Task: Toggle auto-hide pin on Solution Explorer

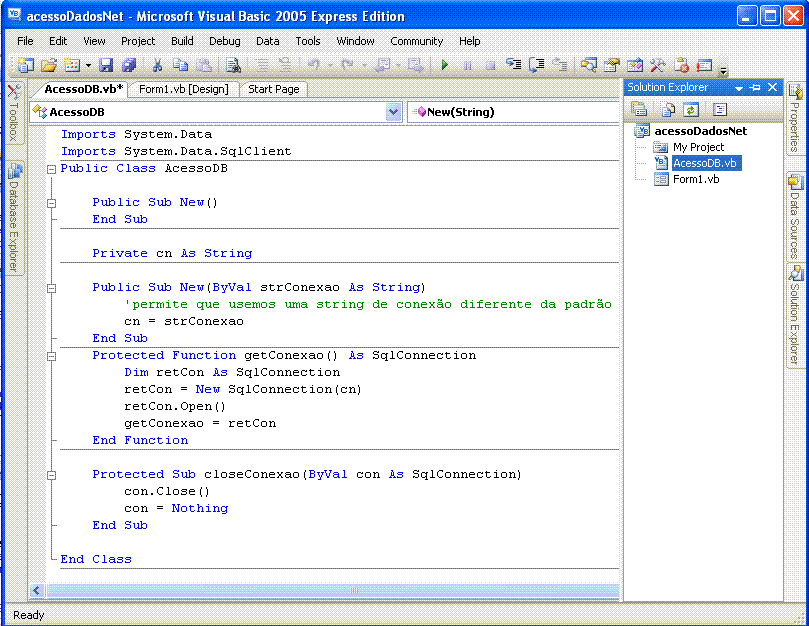Action: [x=755, y=88]
